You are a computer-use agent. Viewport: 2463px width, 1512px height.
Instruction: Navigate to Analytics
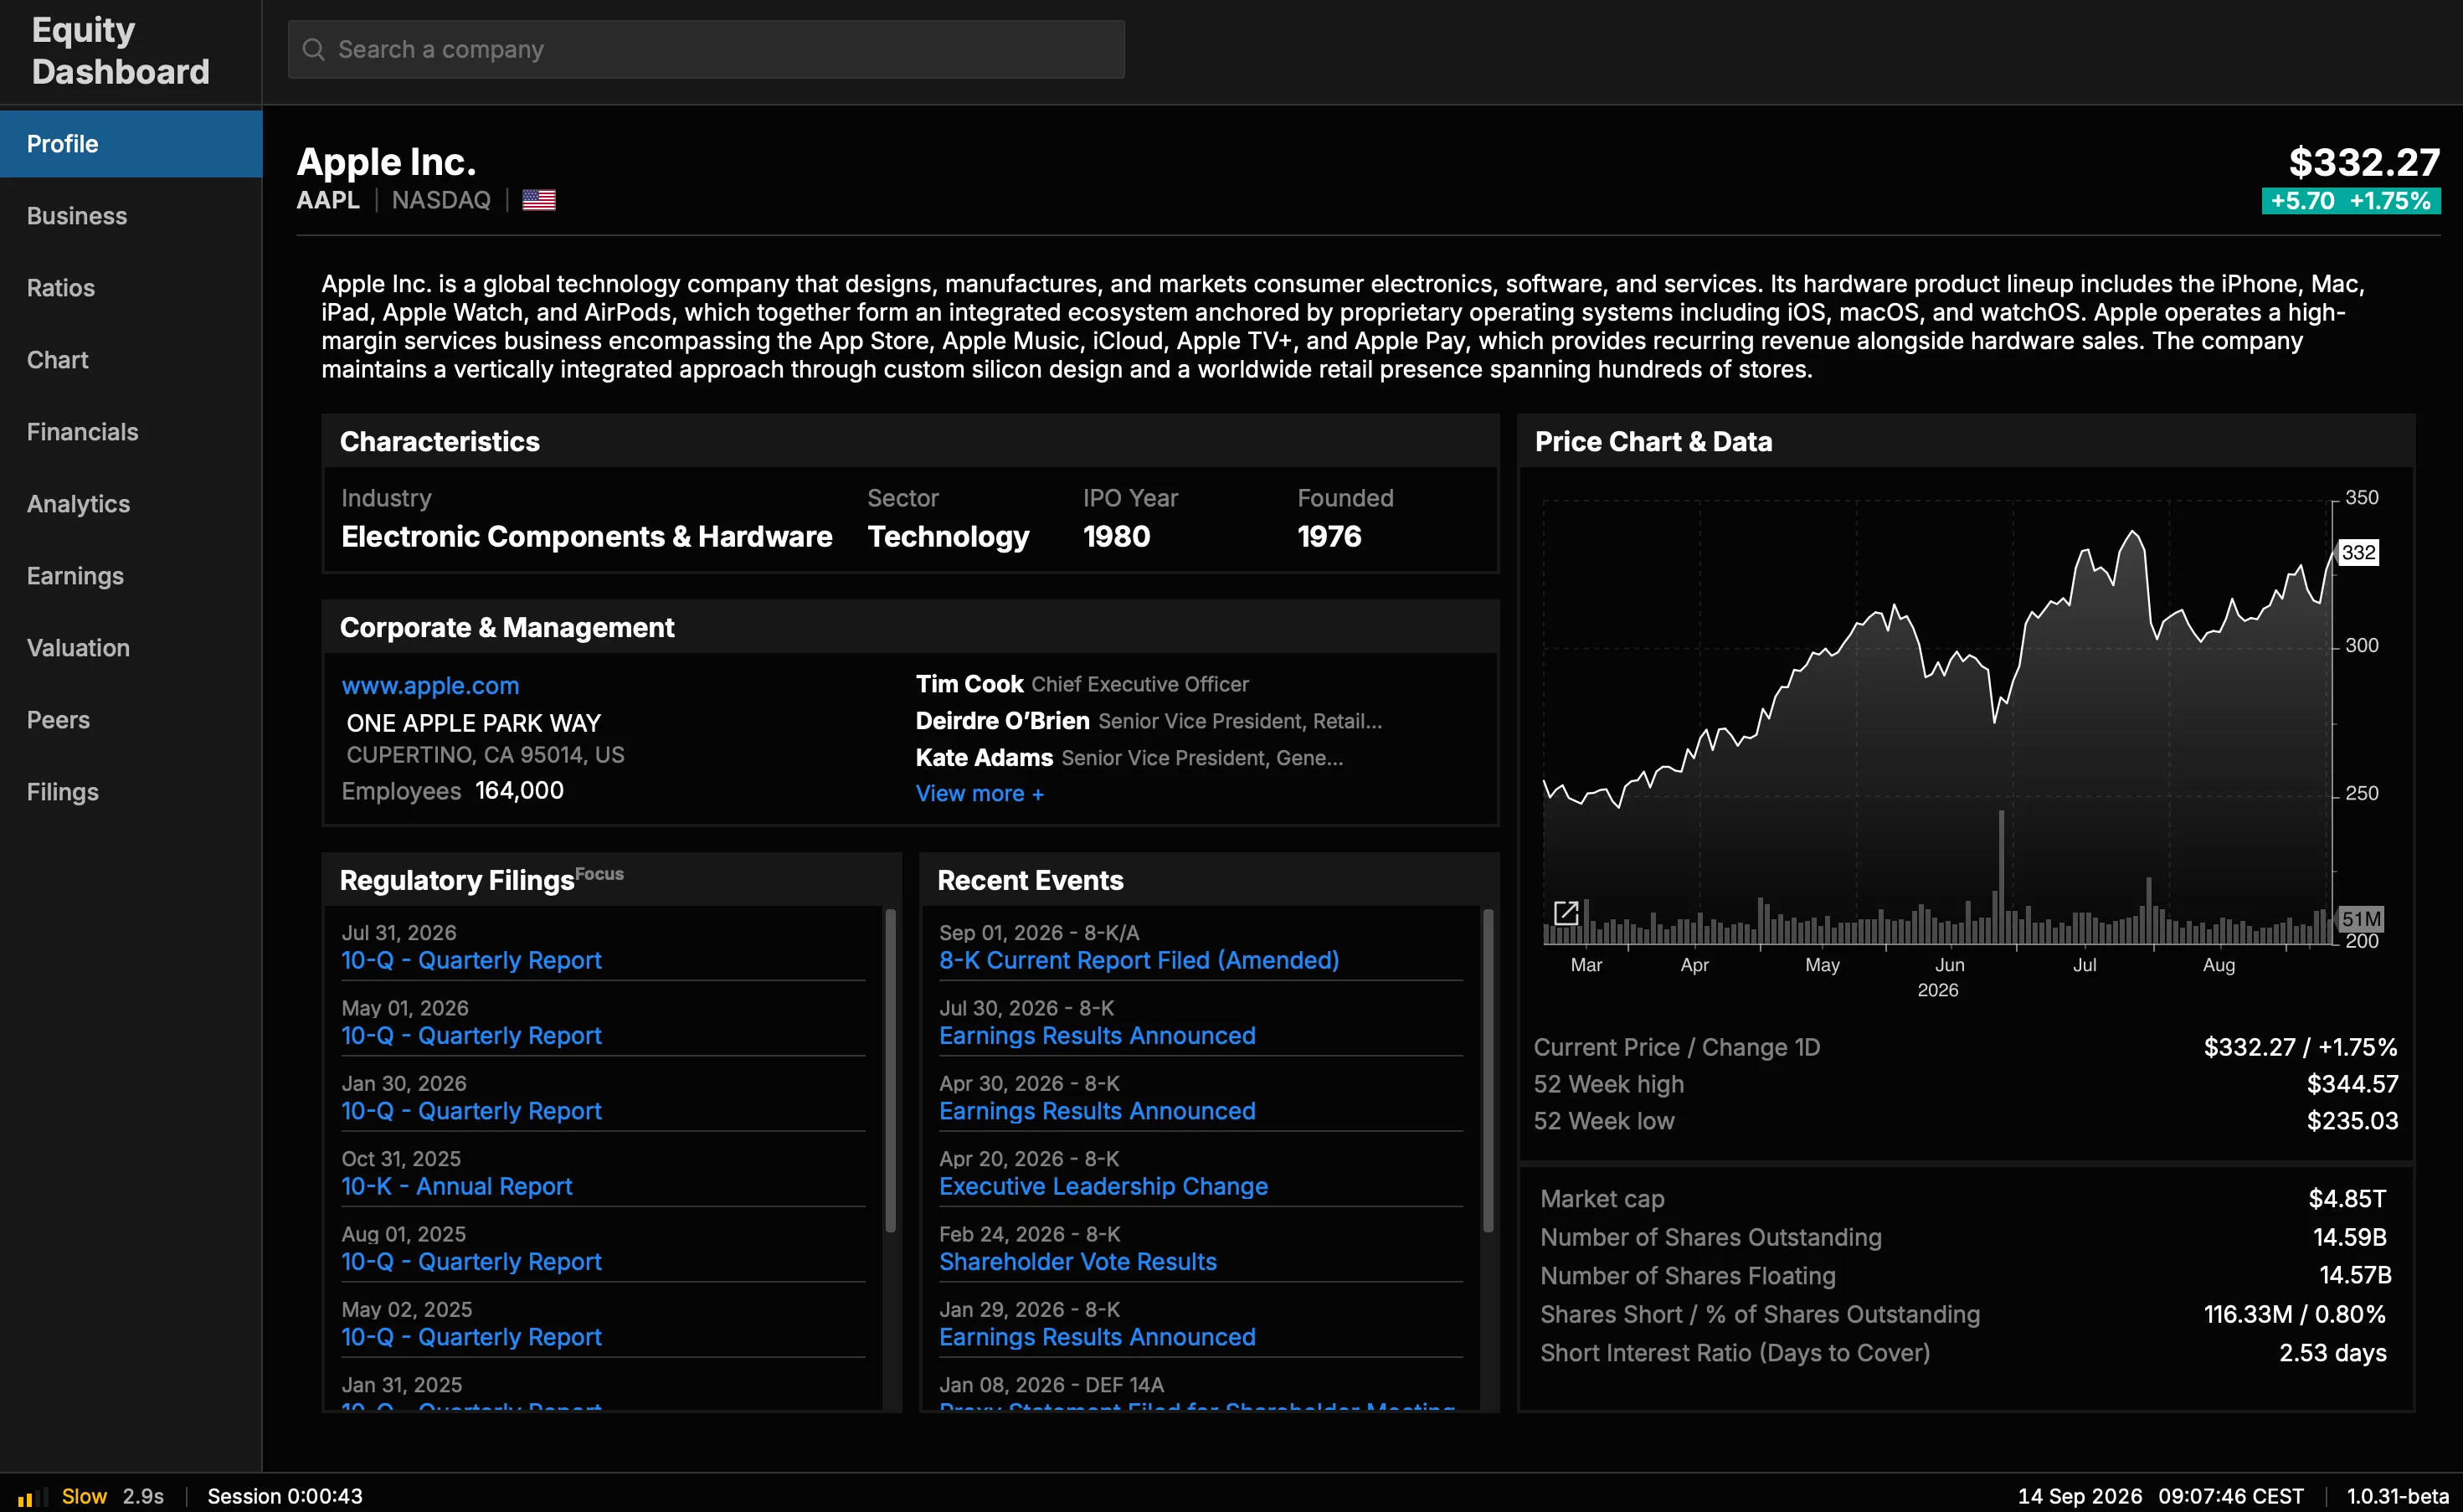[x=131, y=504]
